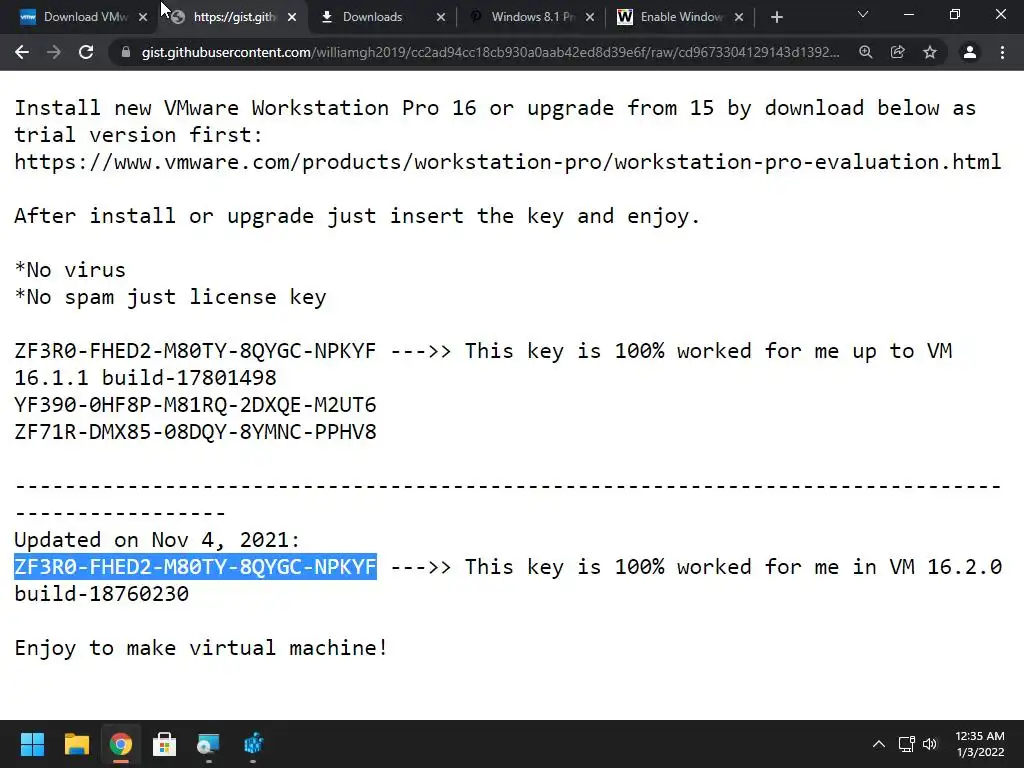The width and height of the screenshot is (1024, 768).
Task: Share this page icon
Action: point(898,52)
